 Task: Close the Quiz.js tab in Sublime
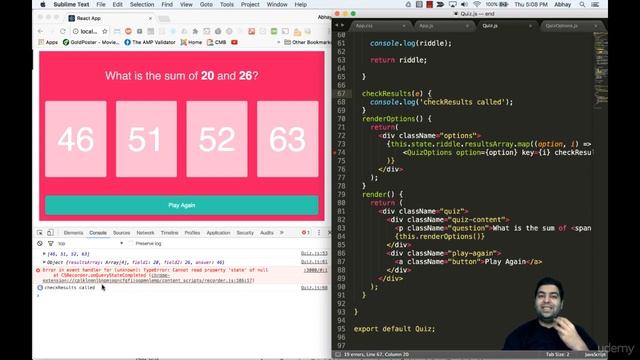point(530,26)
